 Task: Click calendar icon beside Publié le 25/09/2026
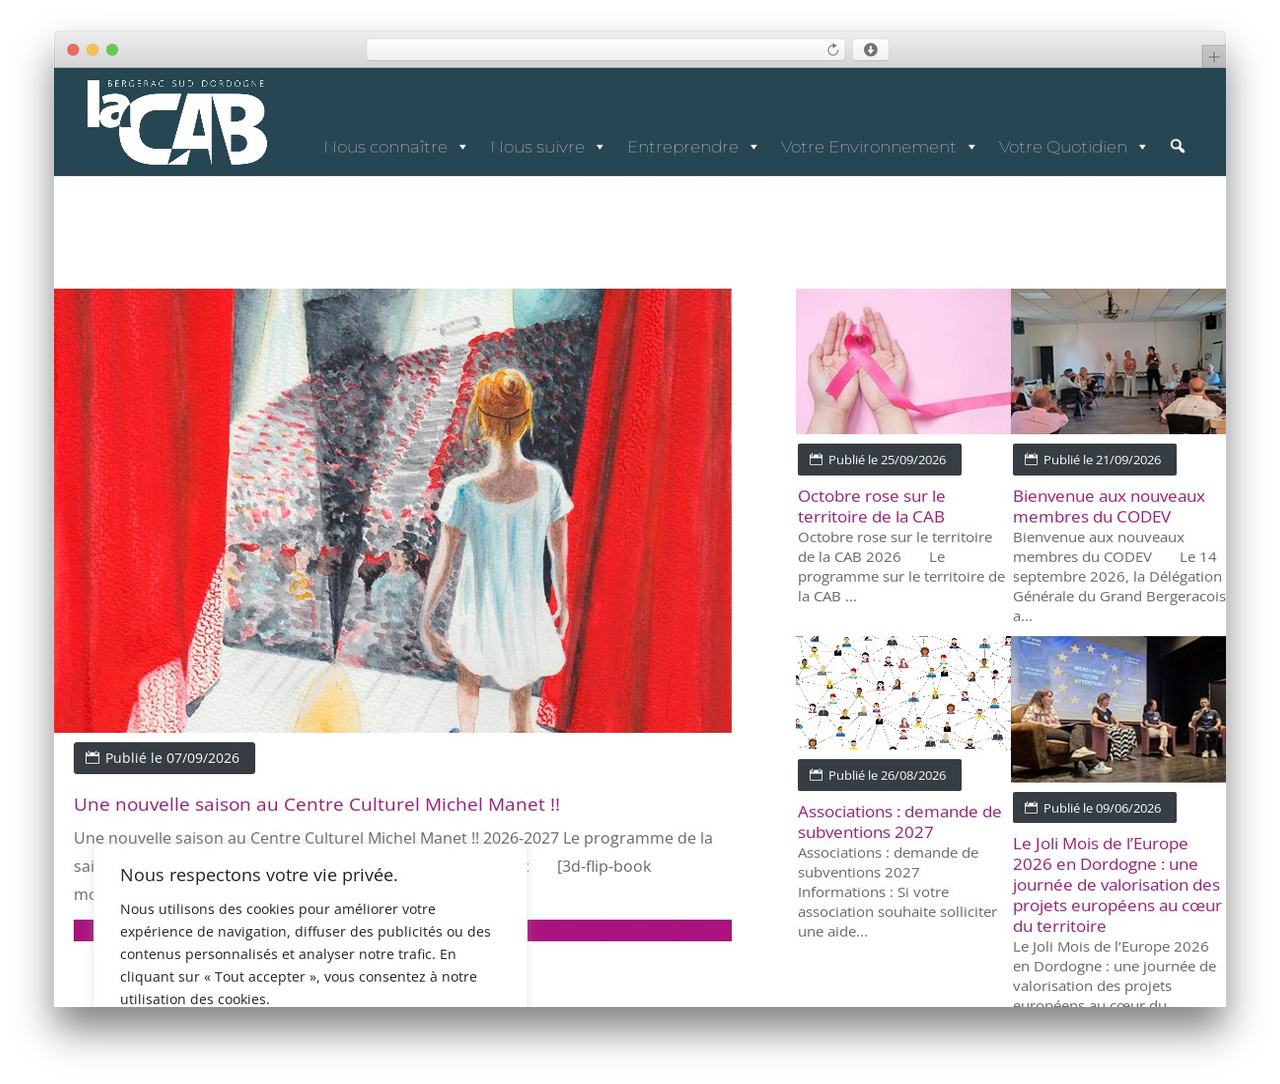[x=816, y=460]
